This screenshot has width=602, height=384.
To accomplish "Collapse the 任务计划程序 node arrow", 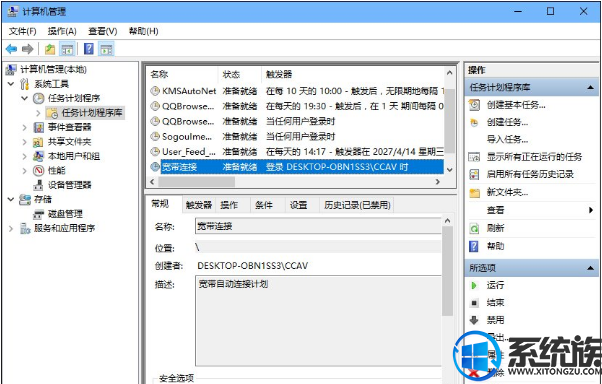I will (x=25, y=98).
